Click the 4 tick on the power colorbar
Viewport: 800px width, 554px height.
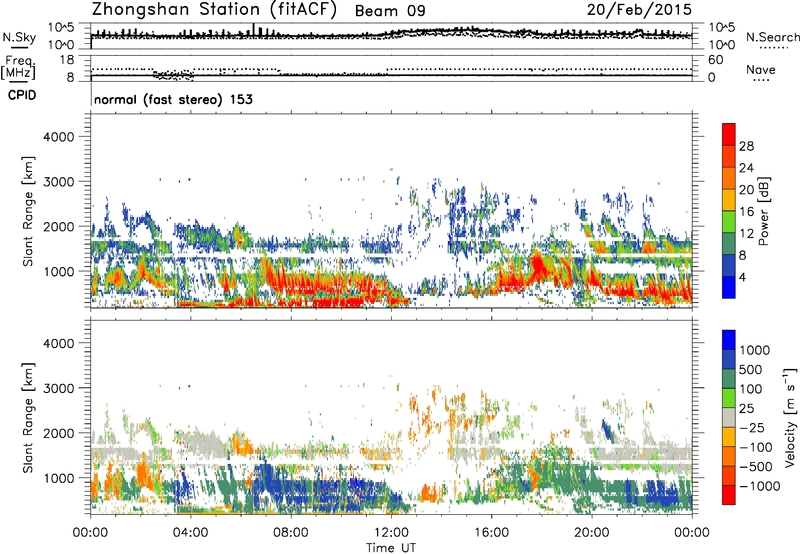point(743,277)
